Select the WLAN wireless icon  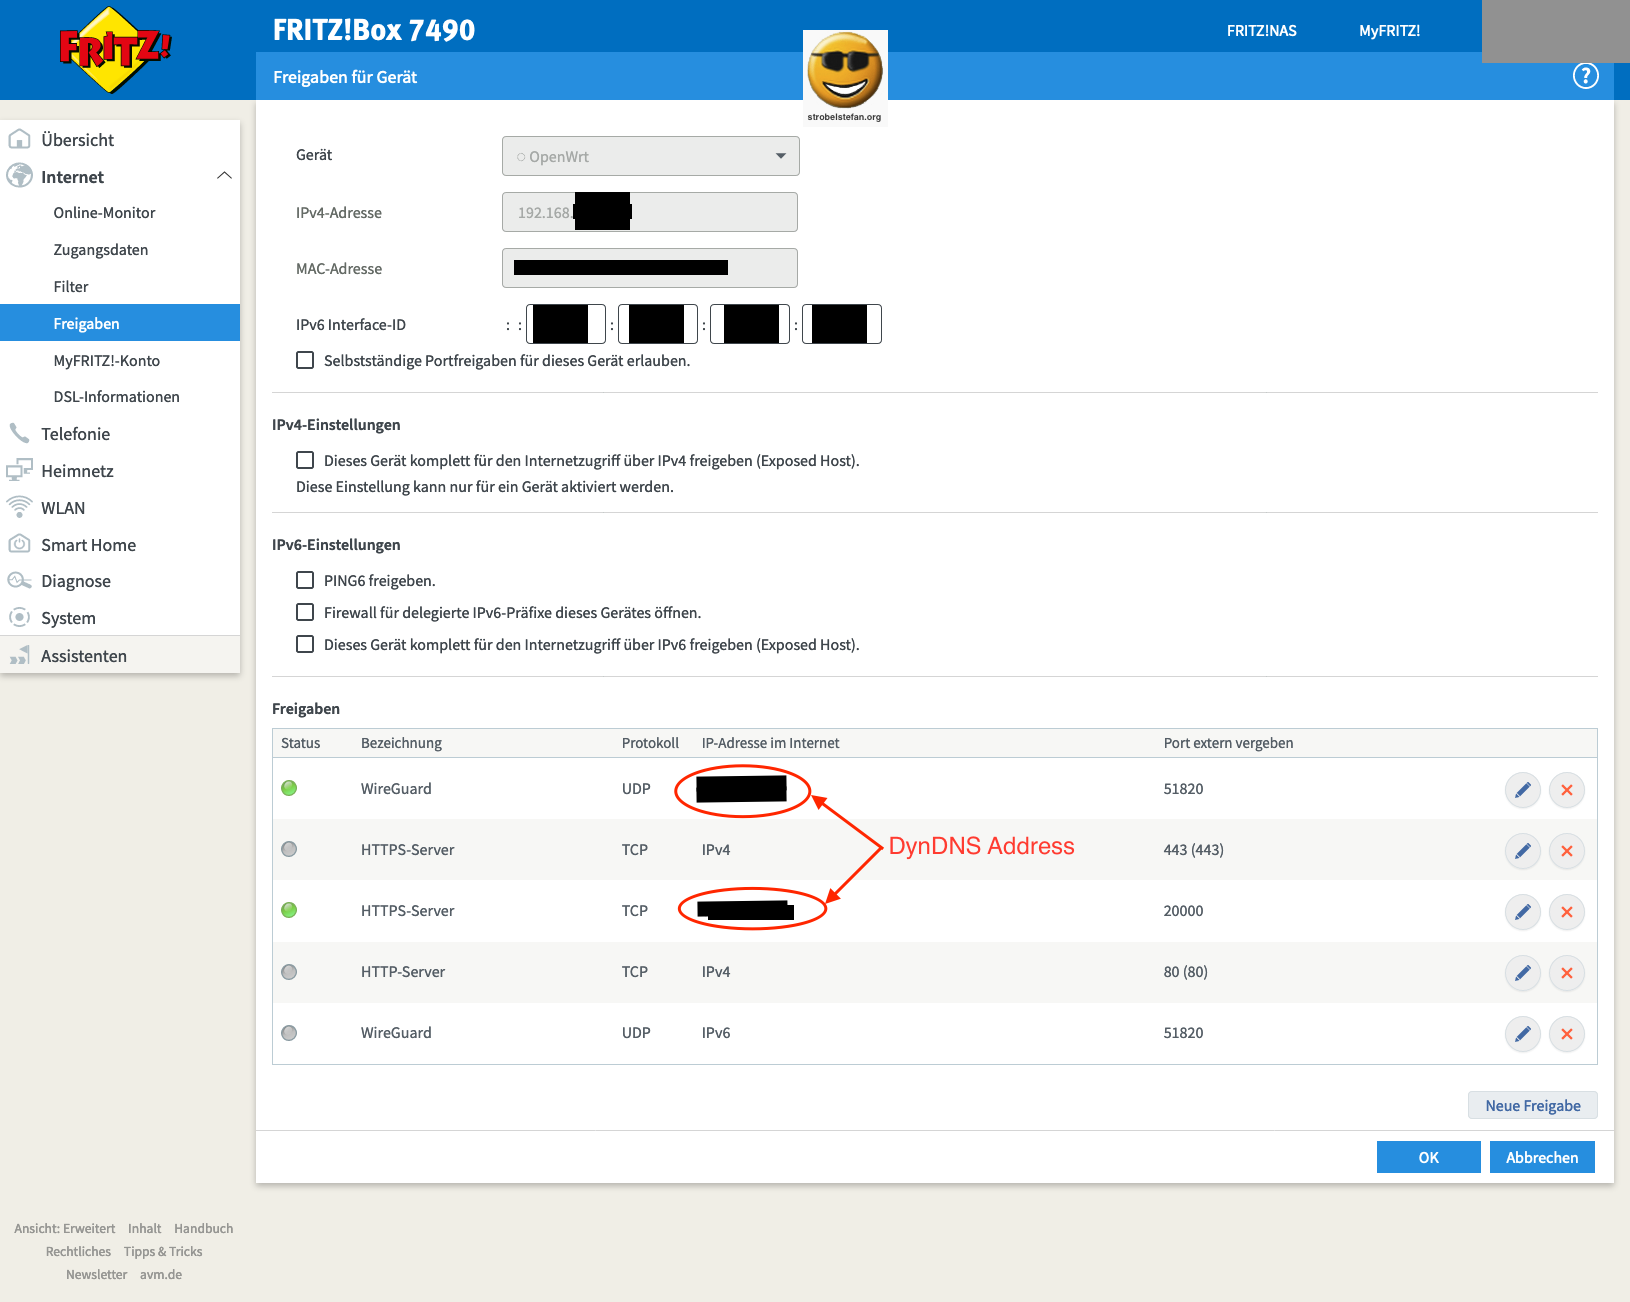point(20,507)
